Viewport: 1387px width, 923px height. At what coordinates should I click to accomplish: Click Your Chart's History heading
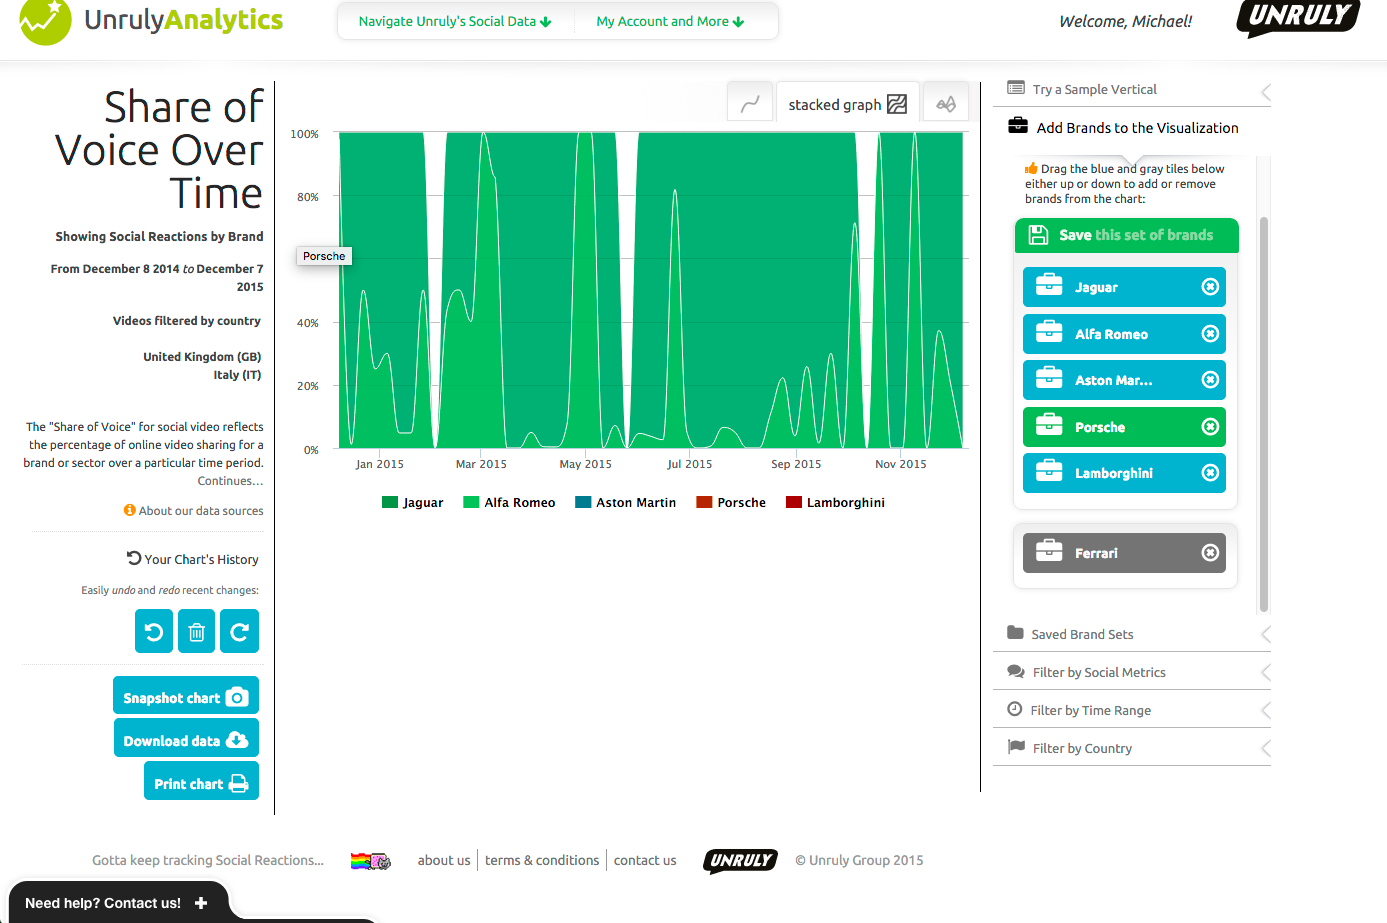coord(192,559)
